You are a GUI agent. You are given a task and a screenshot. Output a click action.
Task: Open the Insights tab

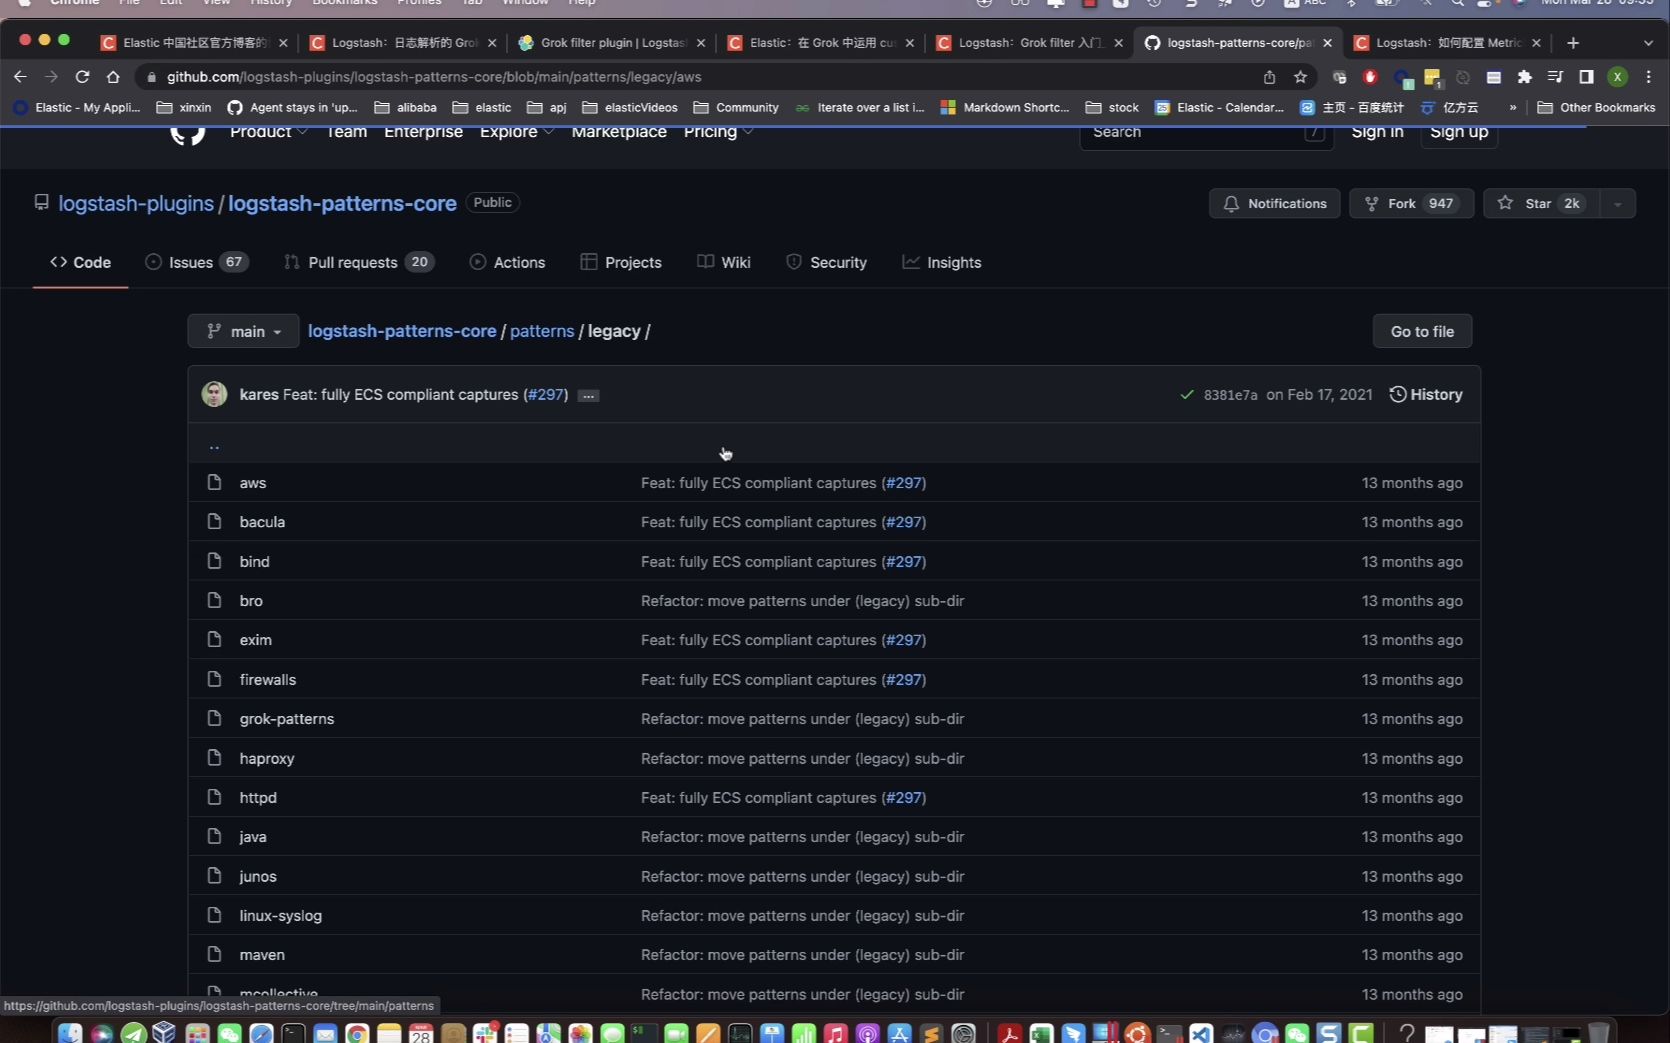coord(942,262)
